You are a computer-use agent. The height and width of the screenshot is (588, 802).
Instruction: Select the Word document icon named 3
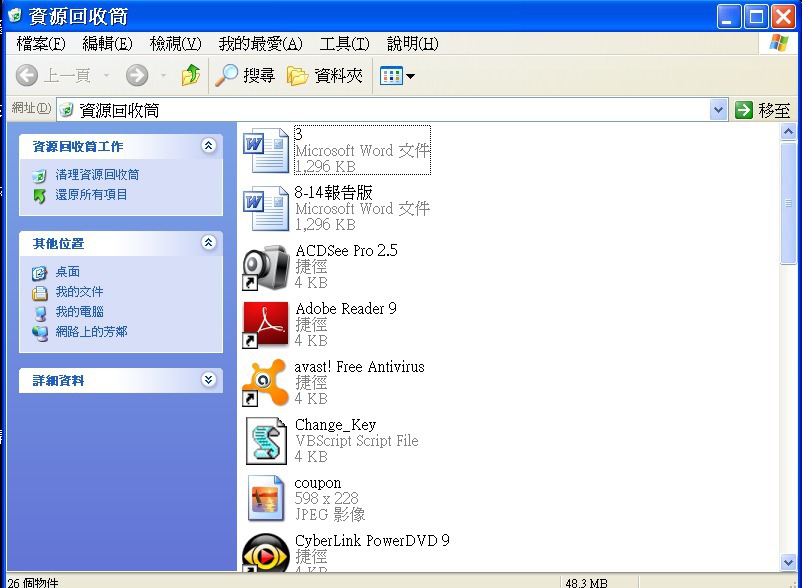[x=265, y=151]
